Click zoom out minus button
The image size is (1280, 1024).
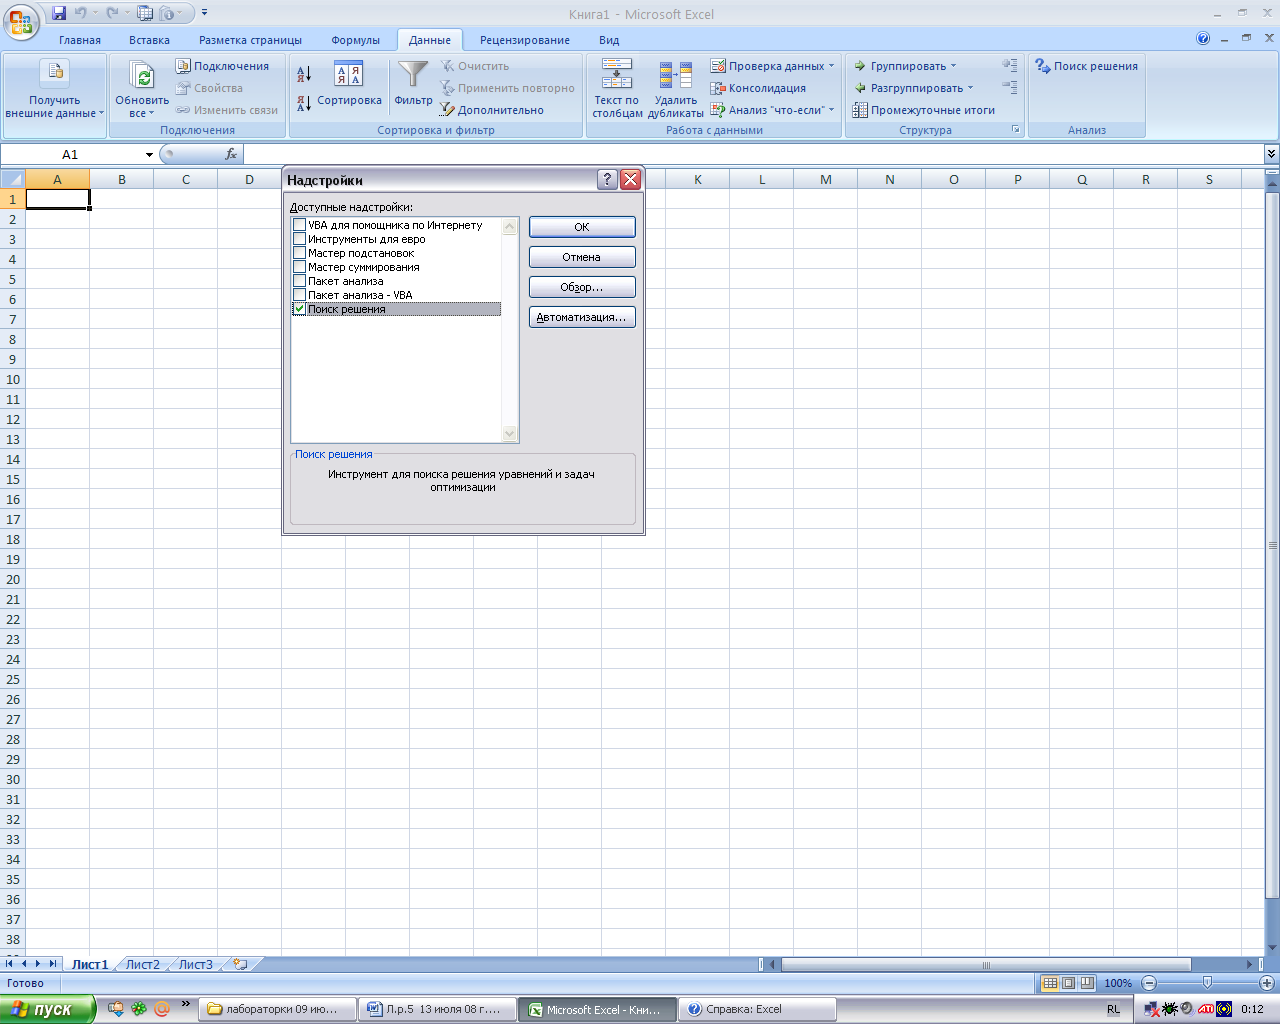coord(1149,983)
